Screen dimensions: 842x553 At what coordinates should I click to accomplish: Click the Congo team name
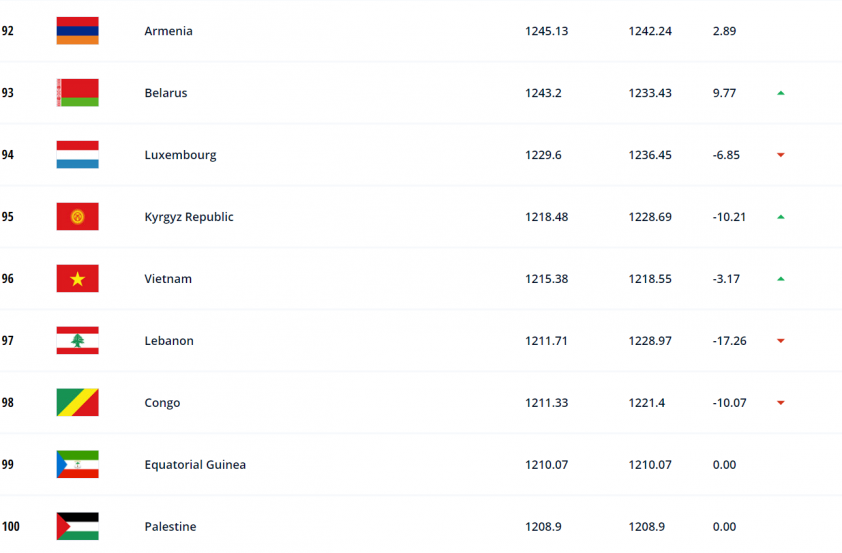[162, 403]
